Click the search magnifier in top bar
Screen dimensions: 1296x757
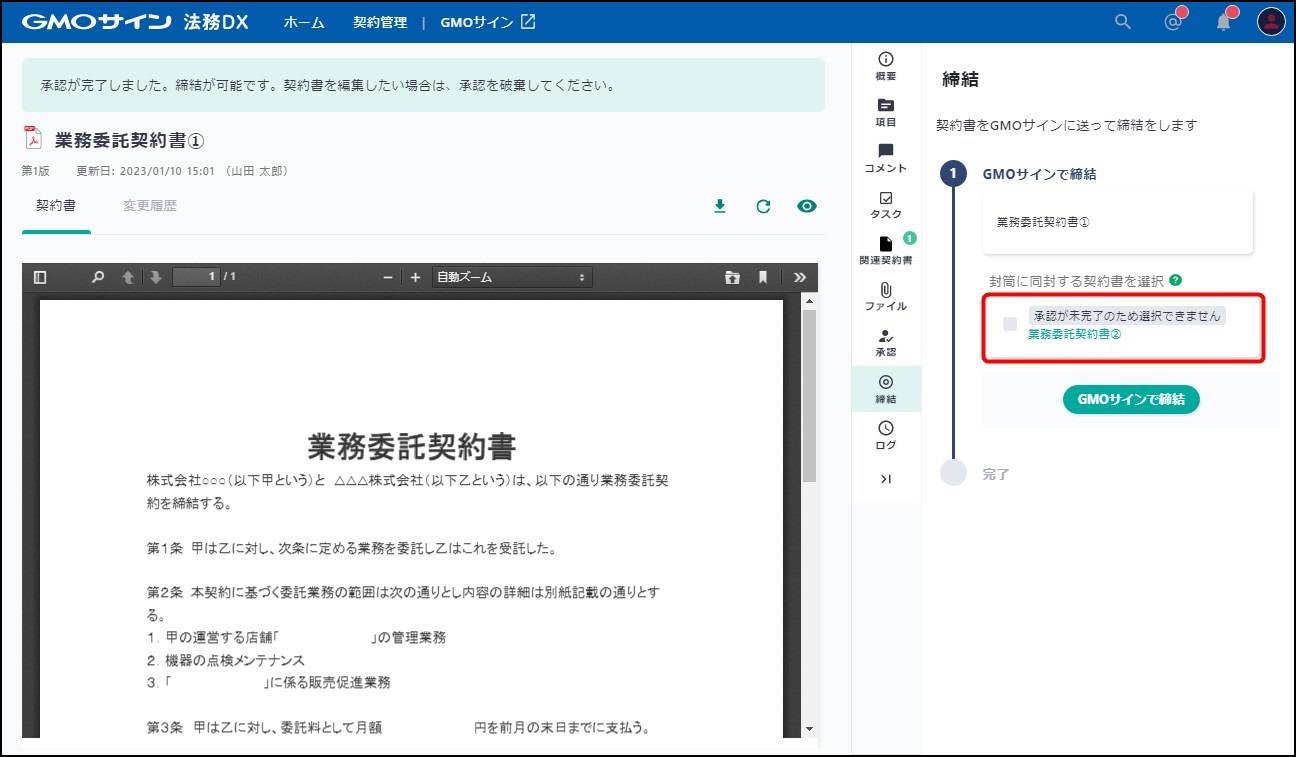[x=1123, y=22]
